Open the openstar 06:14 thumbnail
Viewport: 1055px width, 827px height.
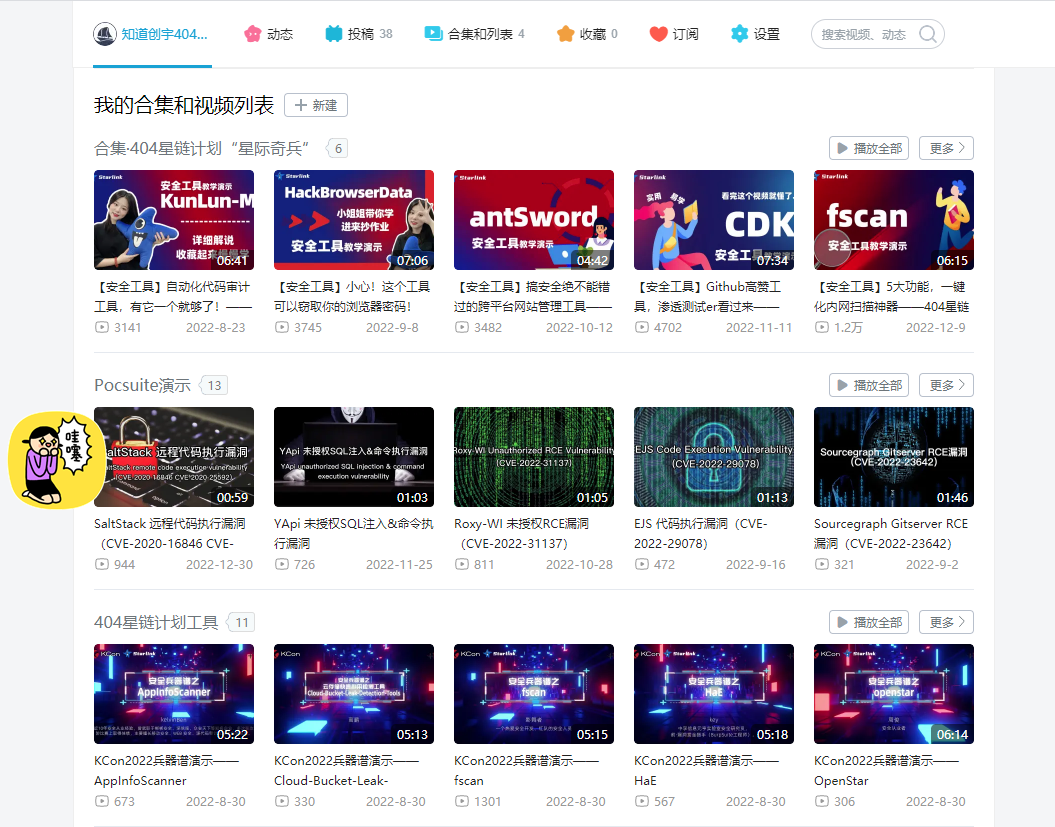coord(894,694)
